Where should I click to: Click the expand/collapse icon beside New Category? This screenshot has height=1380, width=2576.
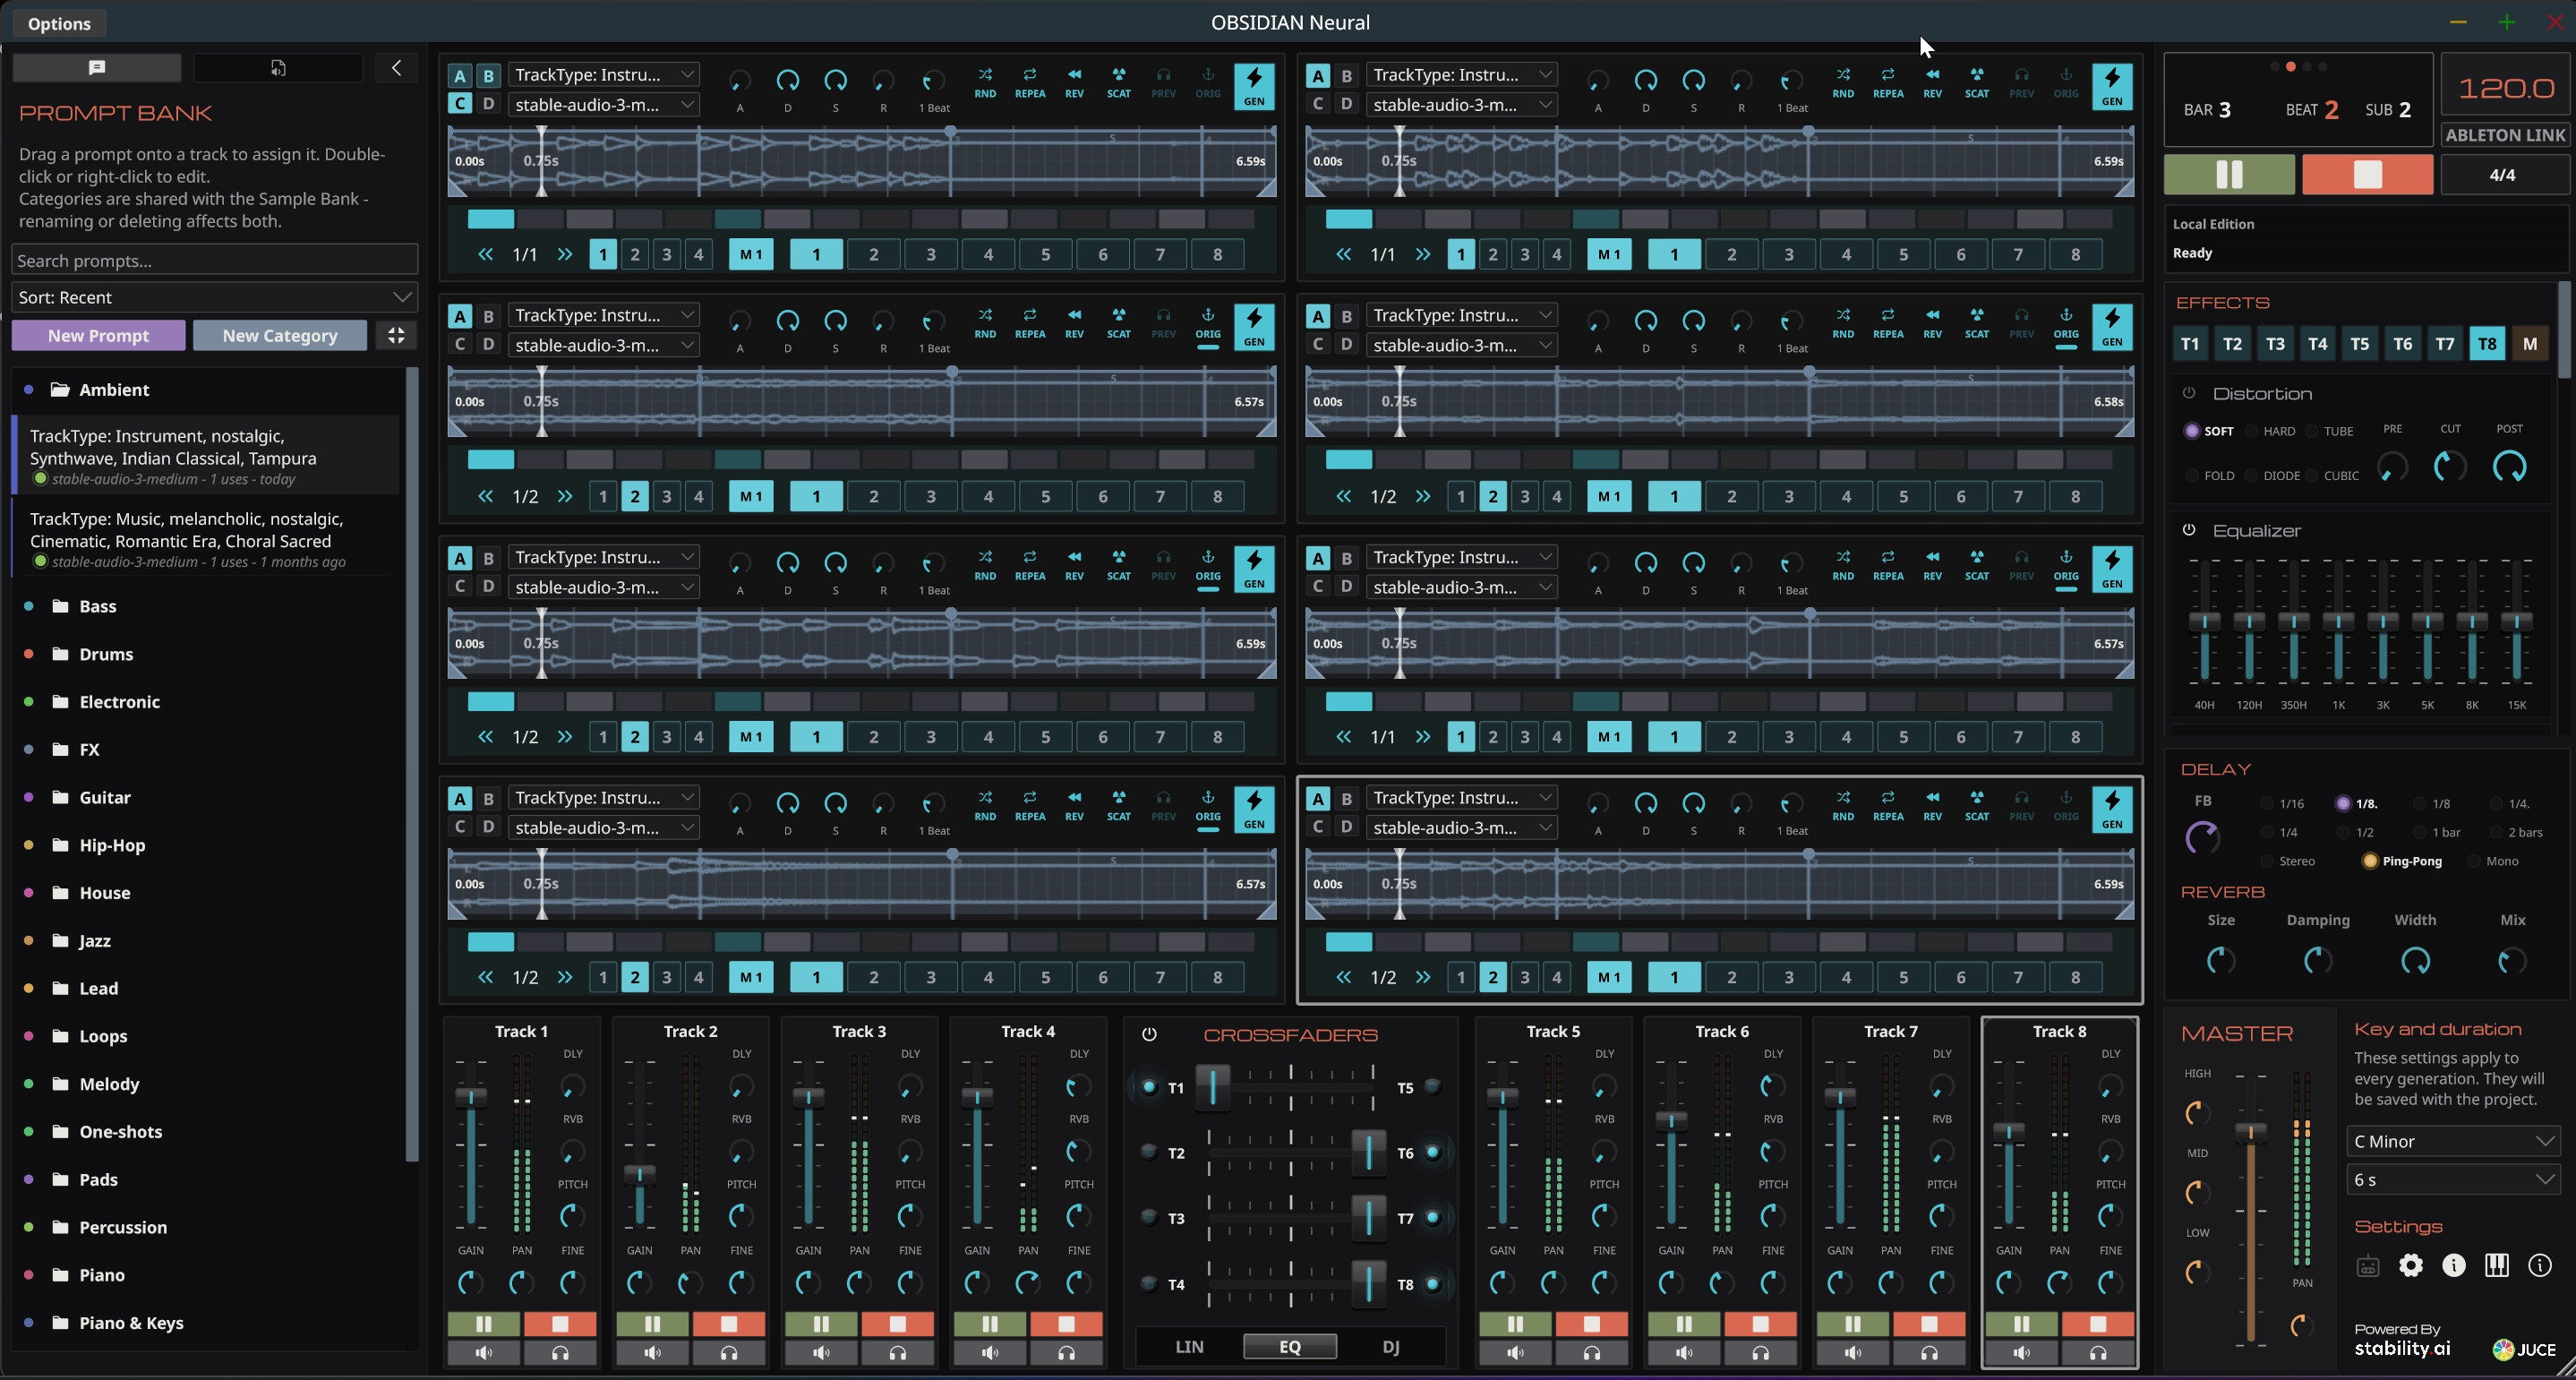397,335
